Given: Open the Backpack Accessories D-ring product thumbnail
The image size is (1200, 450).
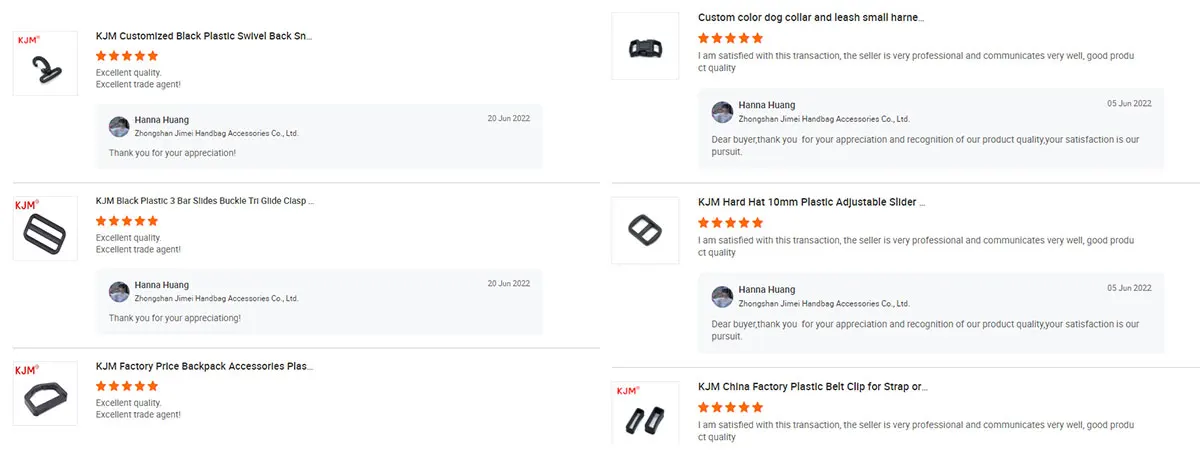Looking at the screenshot, I should [x=45, y=394].
